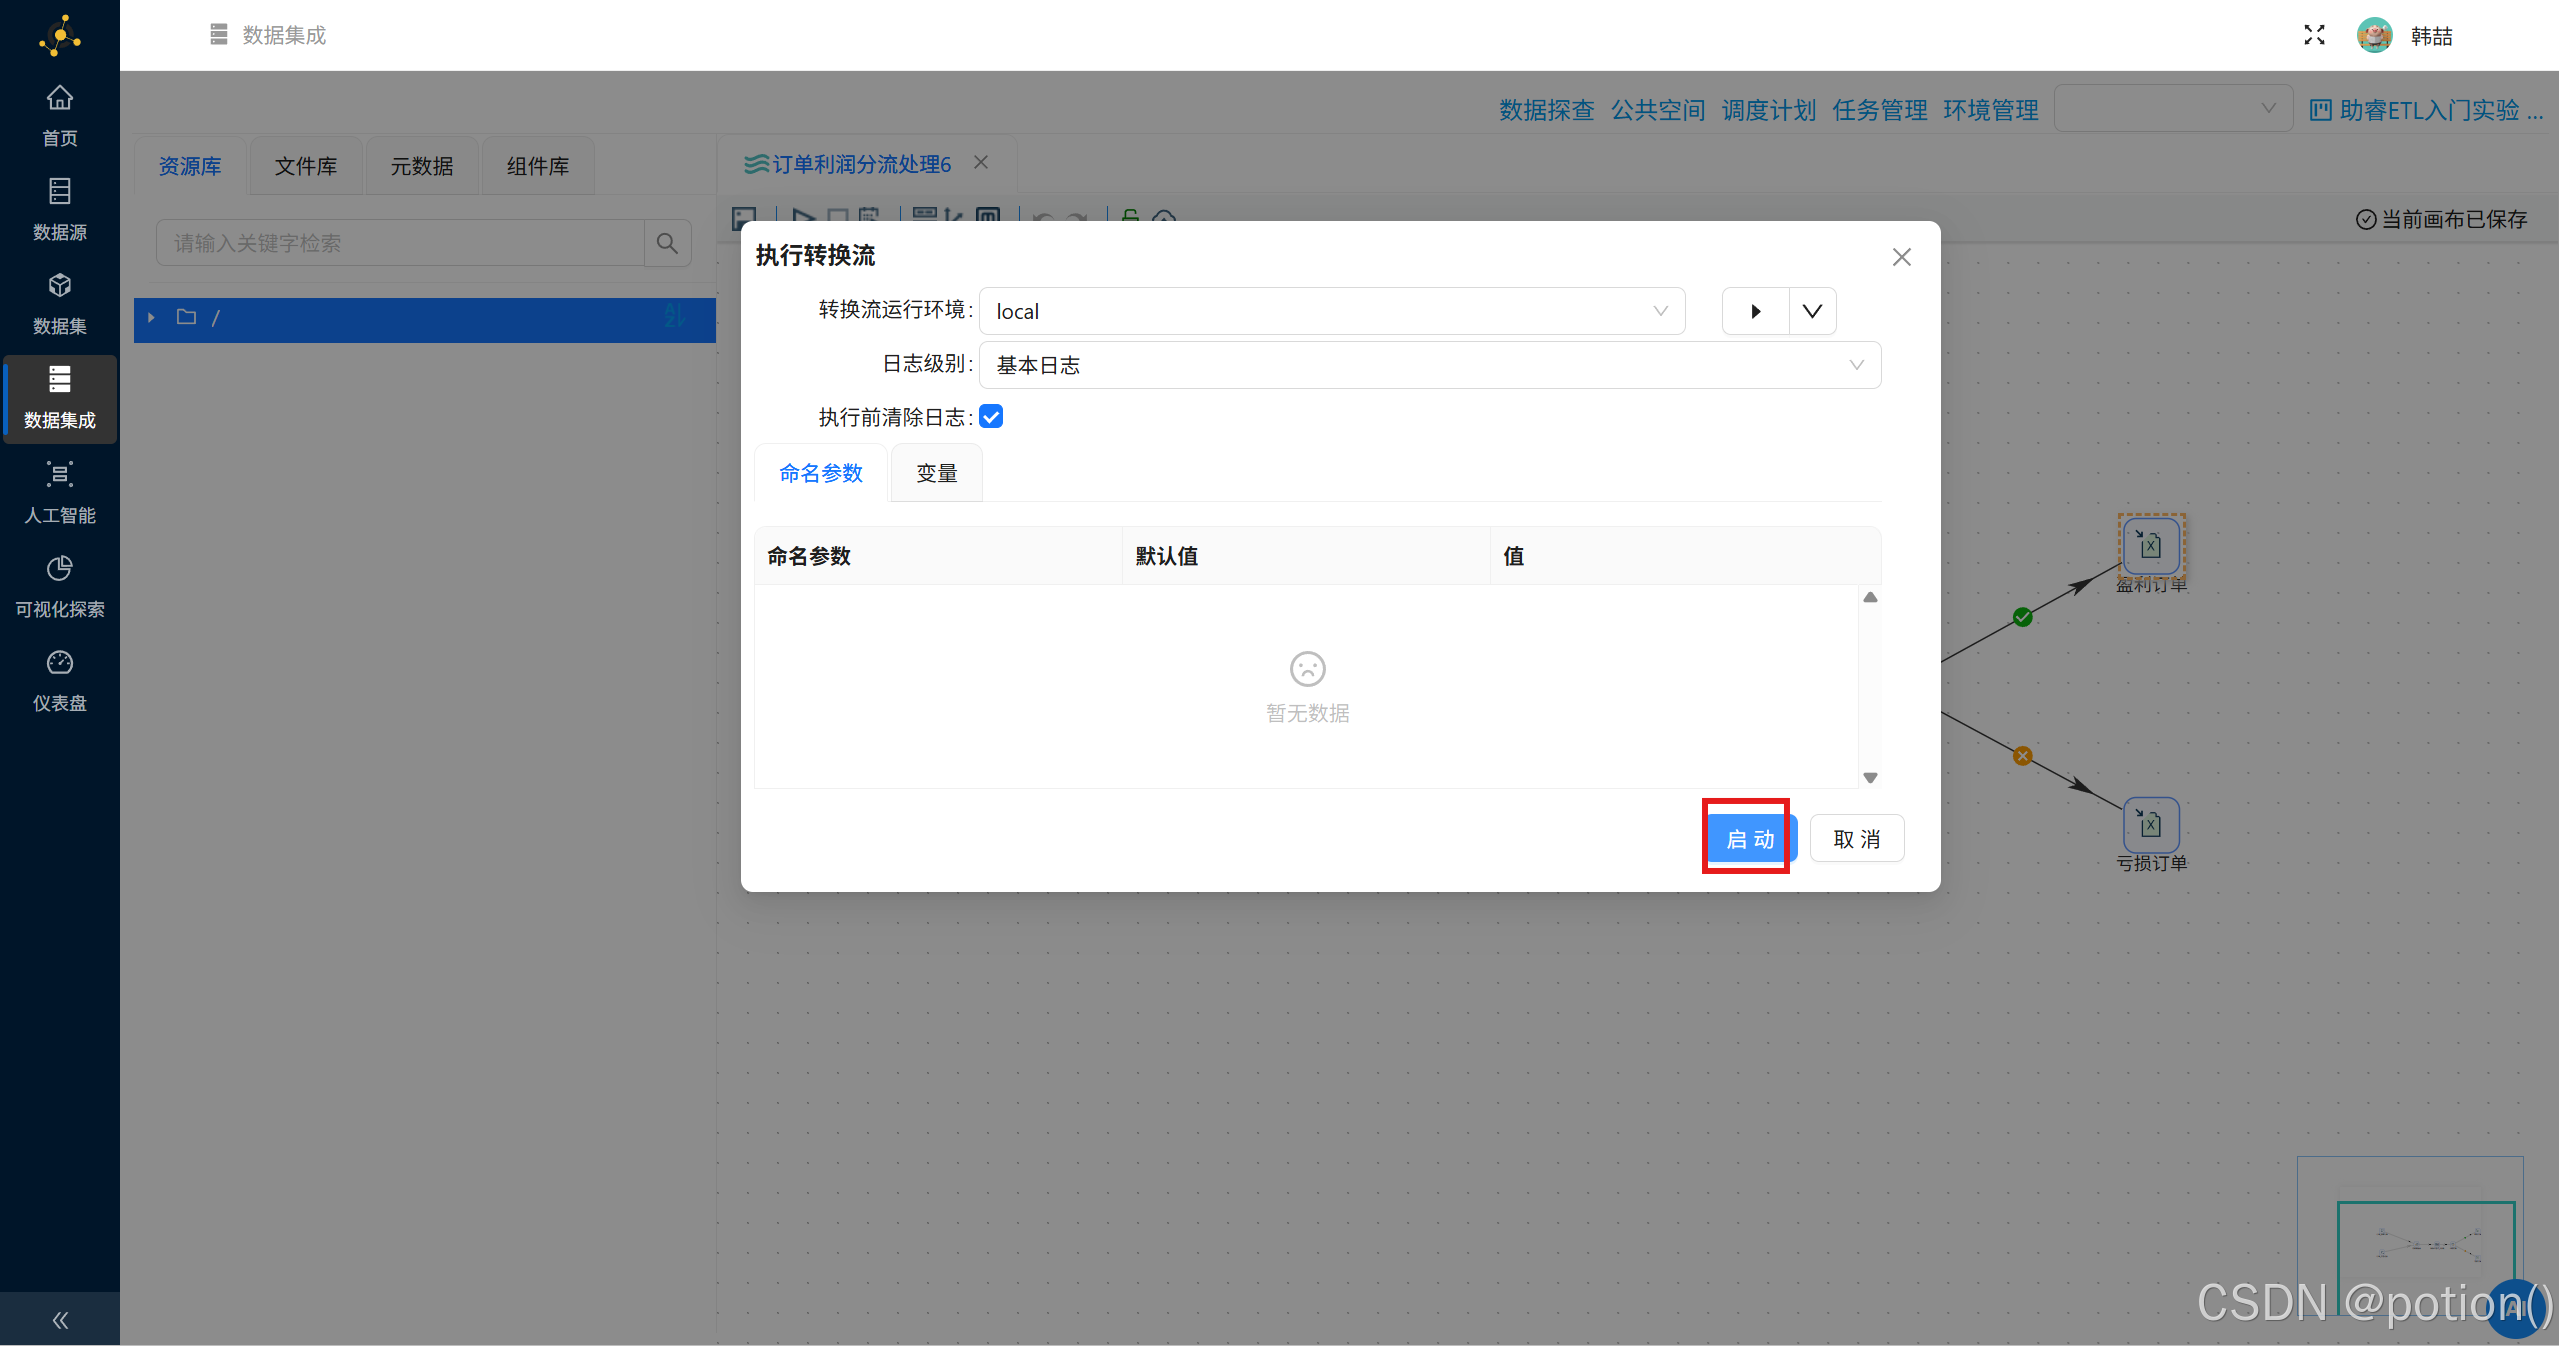
Task: Toggle the 执行前清除日志 checkbox
Action: (x=991, y=417)
